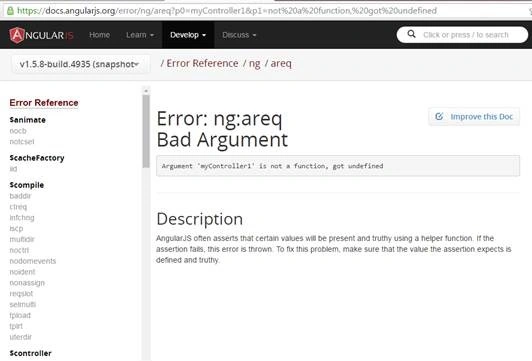Screen dimensions: 532x361
Task: Click the edit pencil icon on Improve this Doc
Action: point(439,116)
